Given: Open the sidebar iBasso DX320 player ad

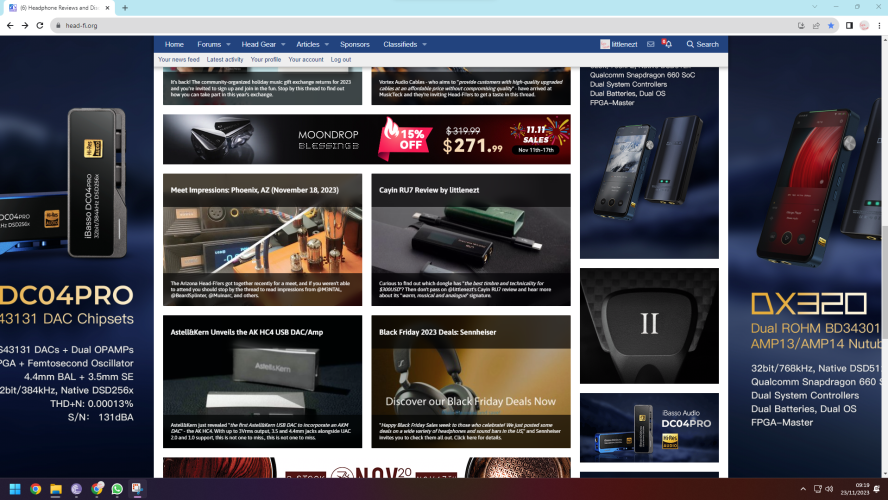Looking at the screenshot, I should coord(649,163).
